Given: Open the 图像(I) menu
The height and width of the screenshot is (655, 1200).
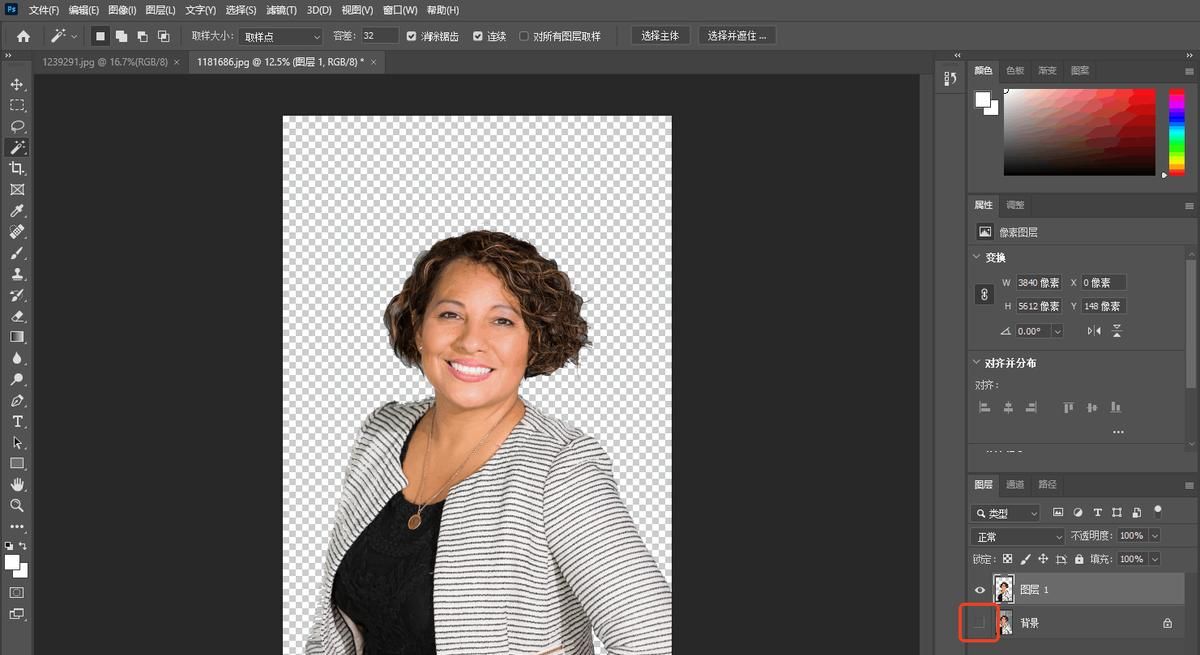Looking at the screenshot, I should tap(122, 10).
